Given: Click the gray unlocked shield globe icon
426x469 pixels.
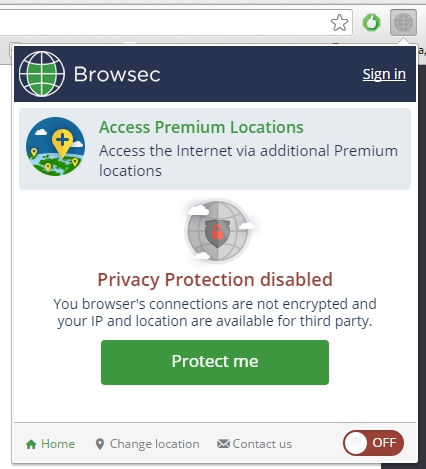Looking at the screenshot, I should pyautogui.click(x=218, y=231).
